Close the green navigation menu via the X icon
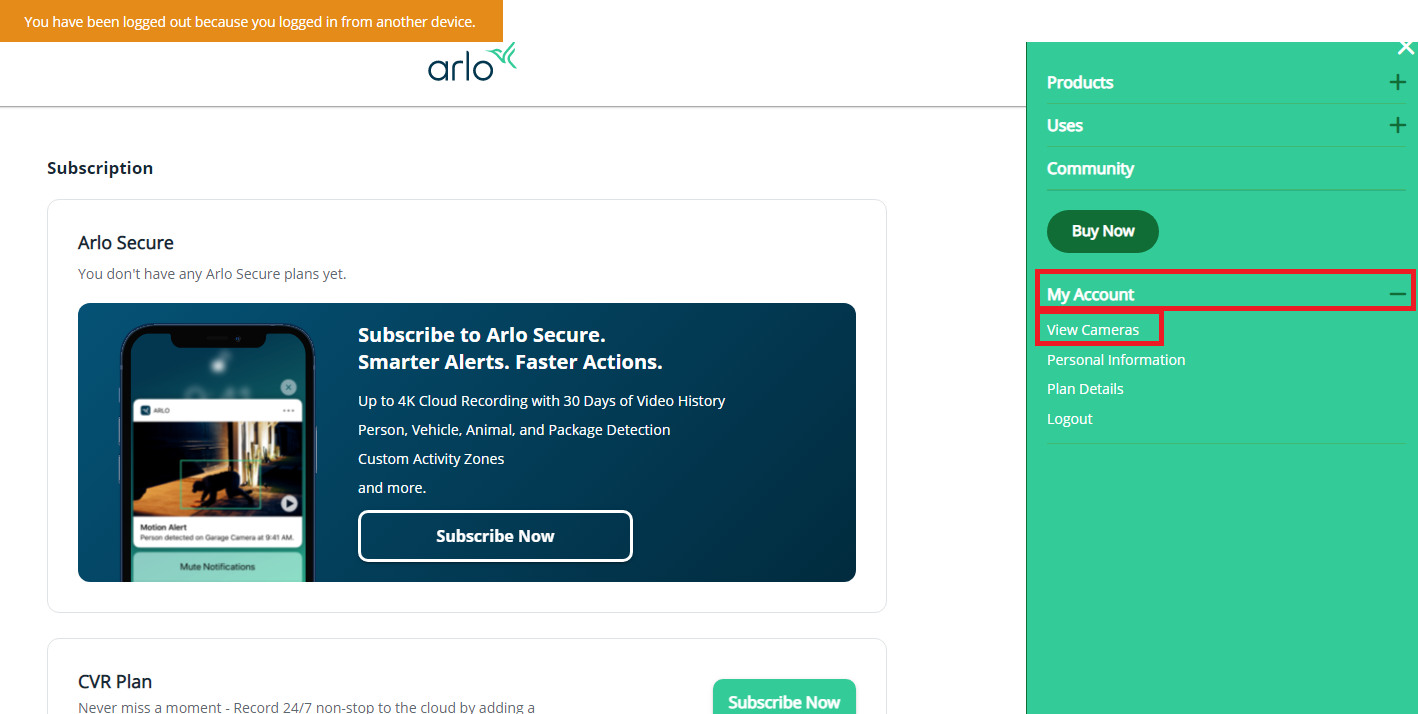1419x714 pixels. point(1406,47)
